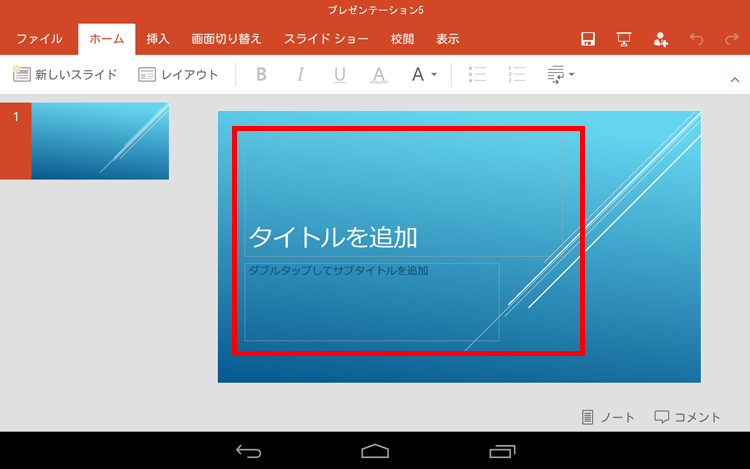Apply numbered list formatting
The width and height of the screenshot is (750, 469).
pyautogui.click(x=517, y=74)
